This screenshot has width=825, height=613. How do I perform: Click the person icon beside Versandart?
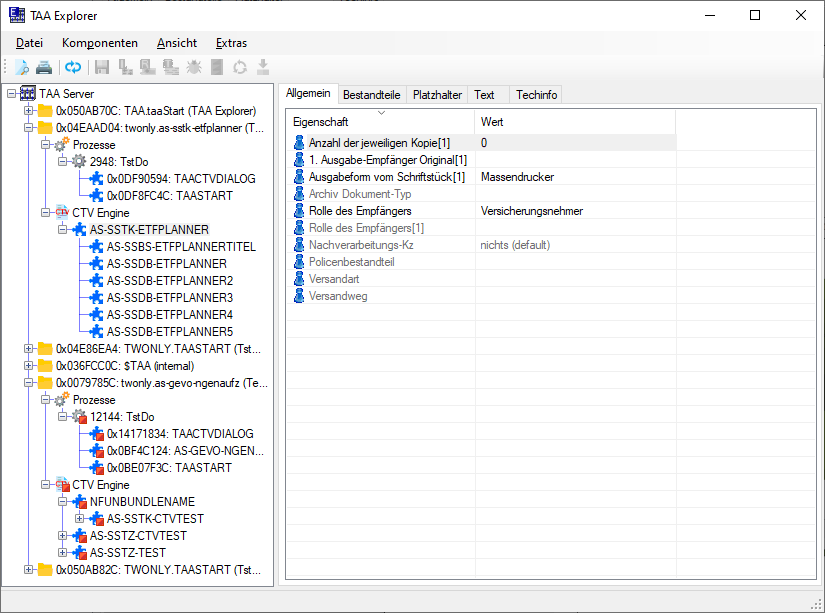[299, 279]
